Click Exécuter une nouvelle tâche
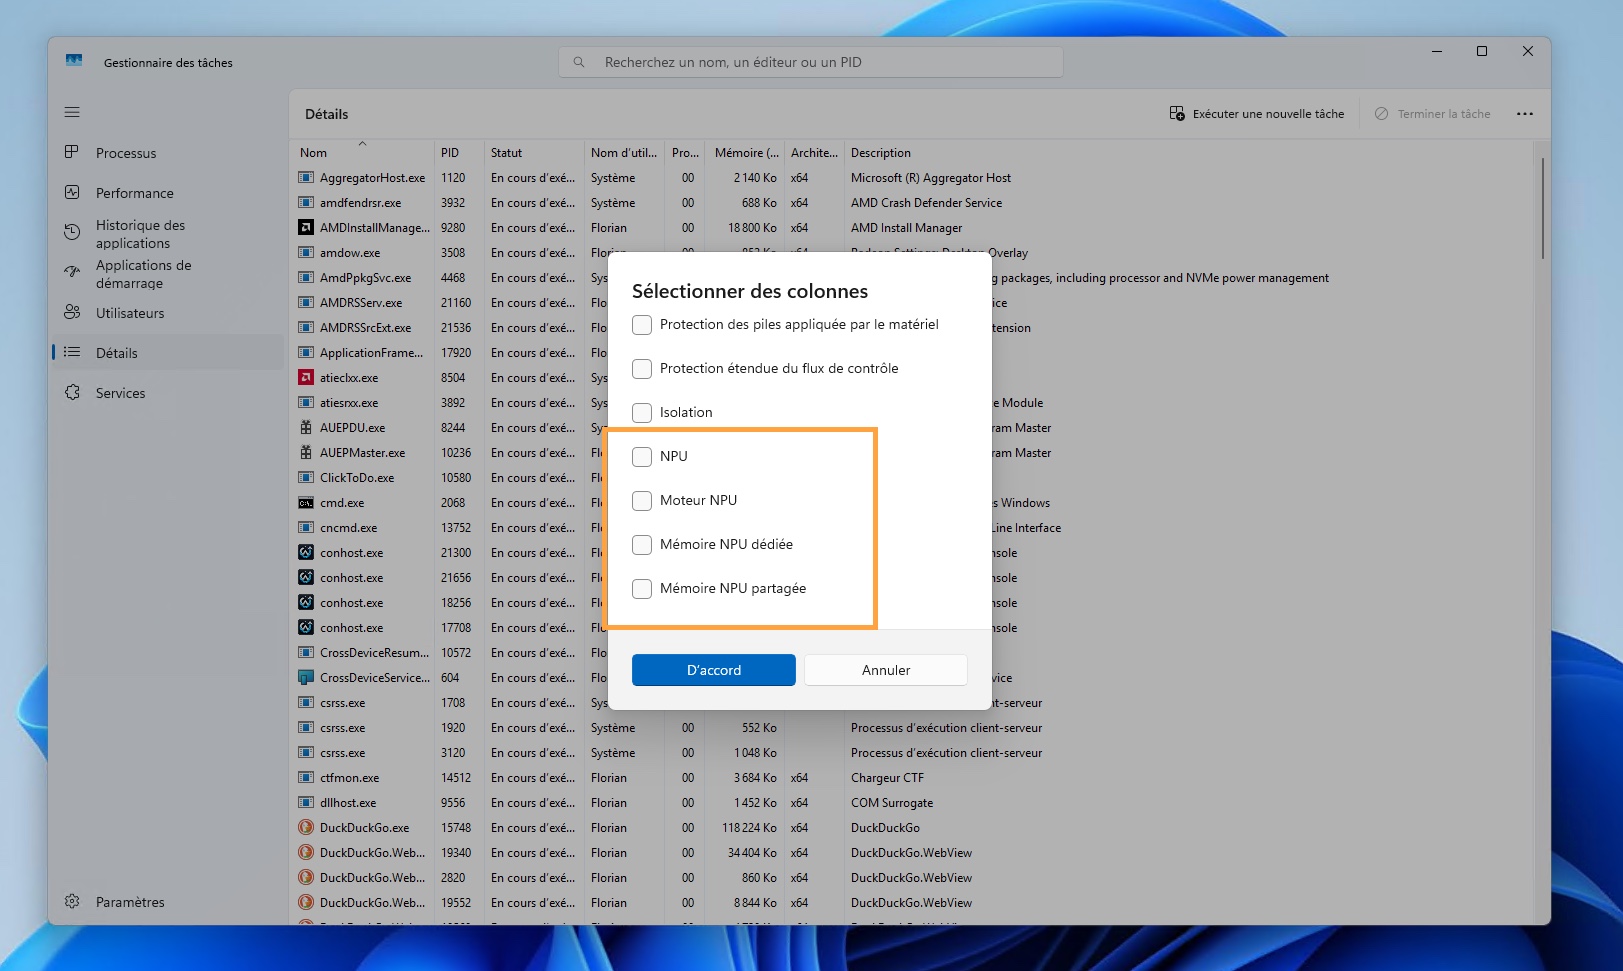Screen dimensions: 1623x971 pyautogui.click(x=1257, y=114)
